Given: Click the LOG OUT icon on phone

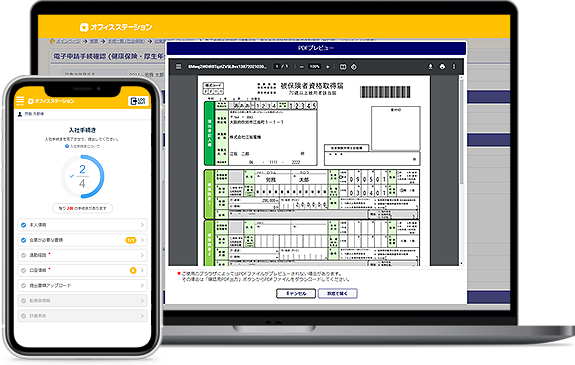Looking at the screenshot, I should 138,101.
